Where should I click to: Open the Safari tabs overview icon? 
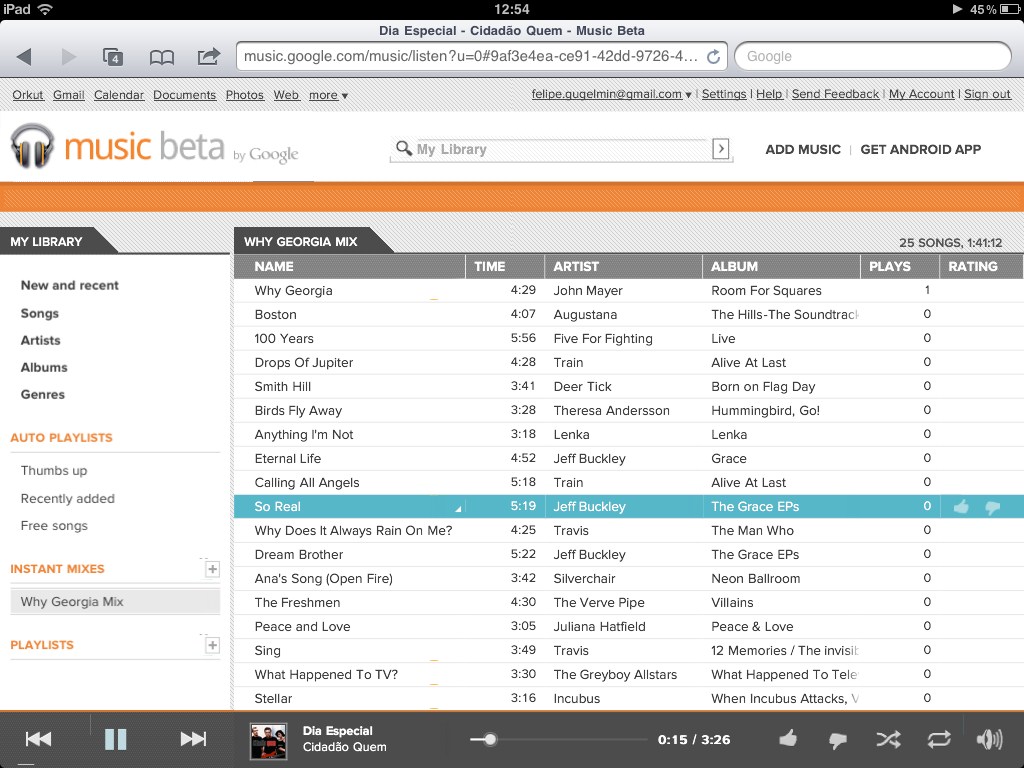[x=113, y=57]
